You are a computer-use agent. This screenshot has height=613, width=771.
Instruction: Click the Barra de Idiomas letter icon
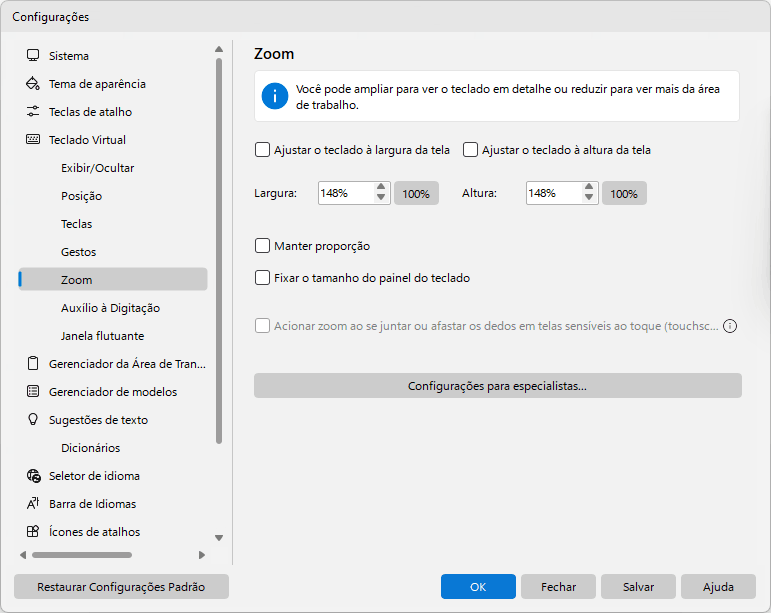pos(33,503)
